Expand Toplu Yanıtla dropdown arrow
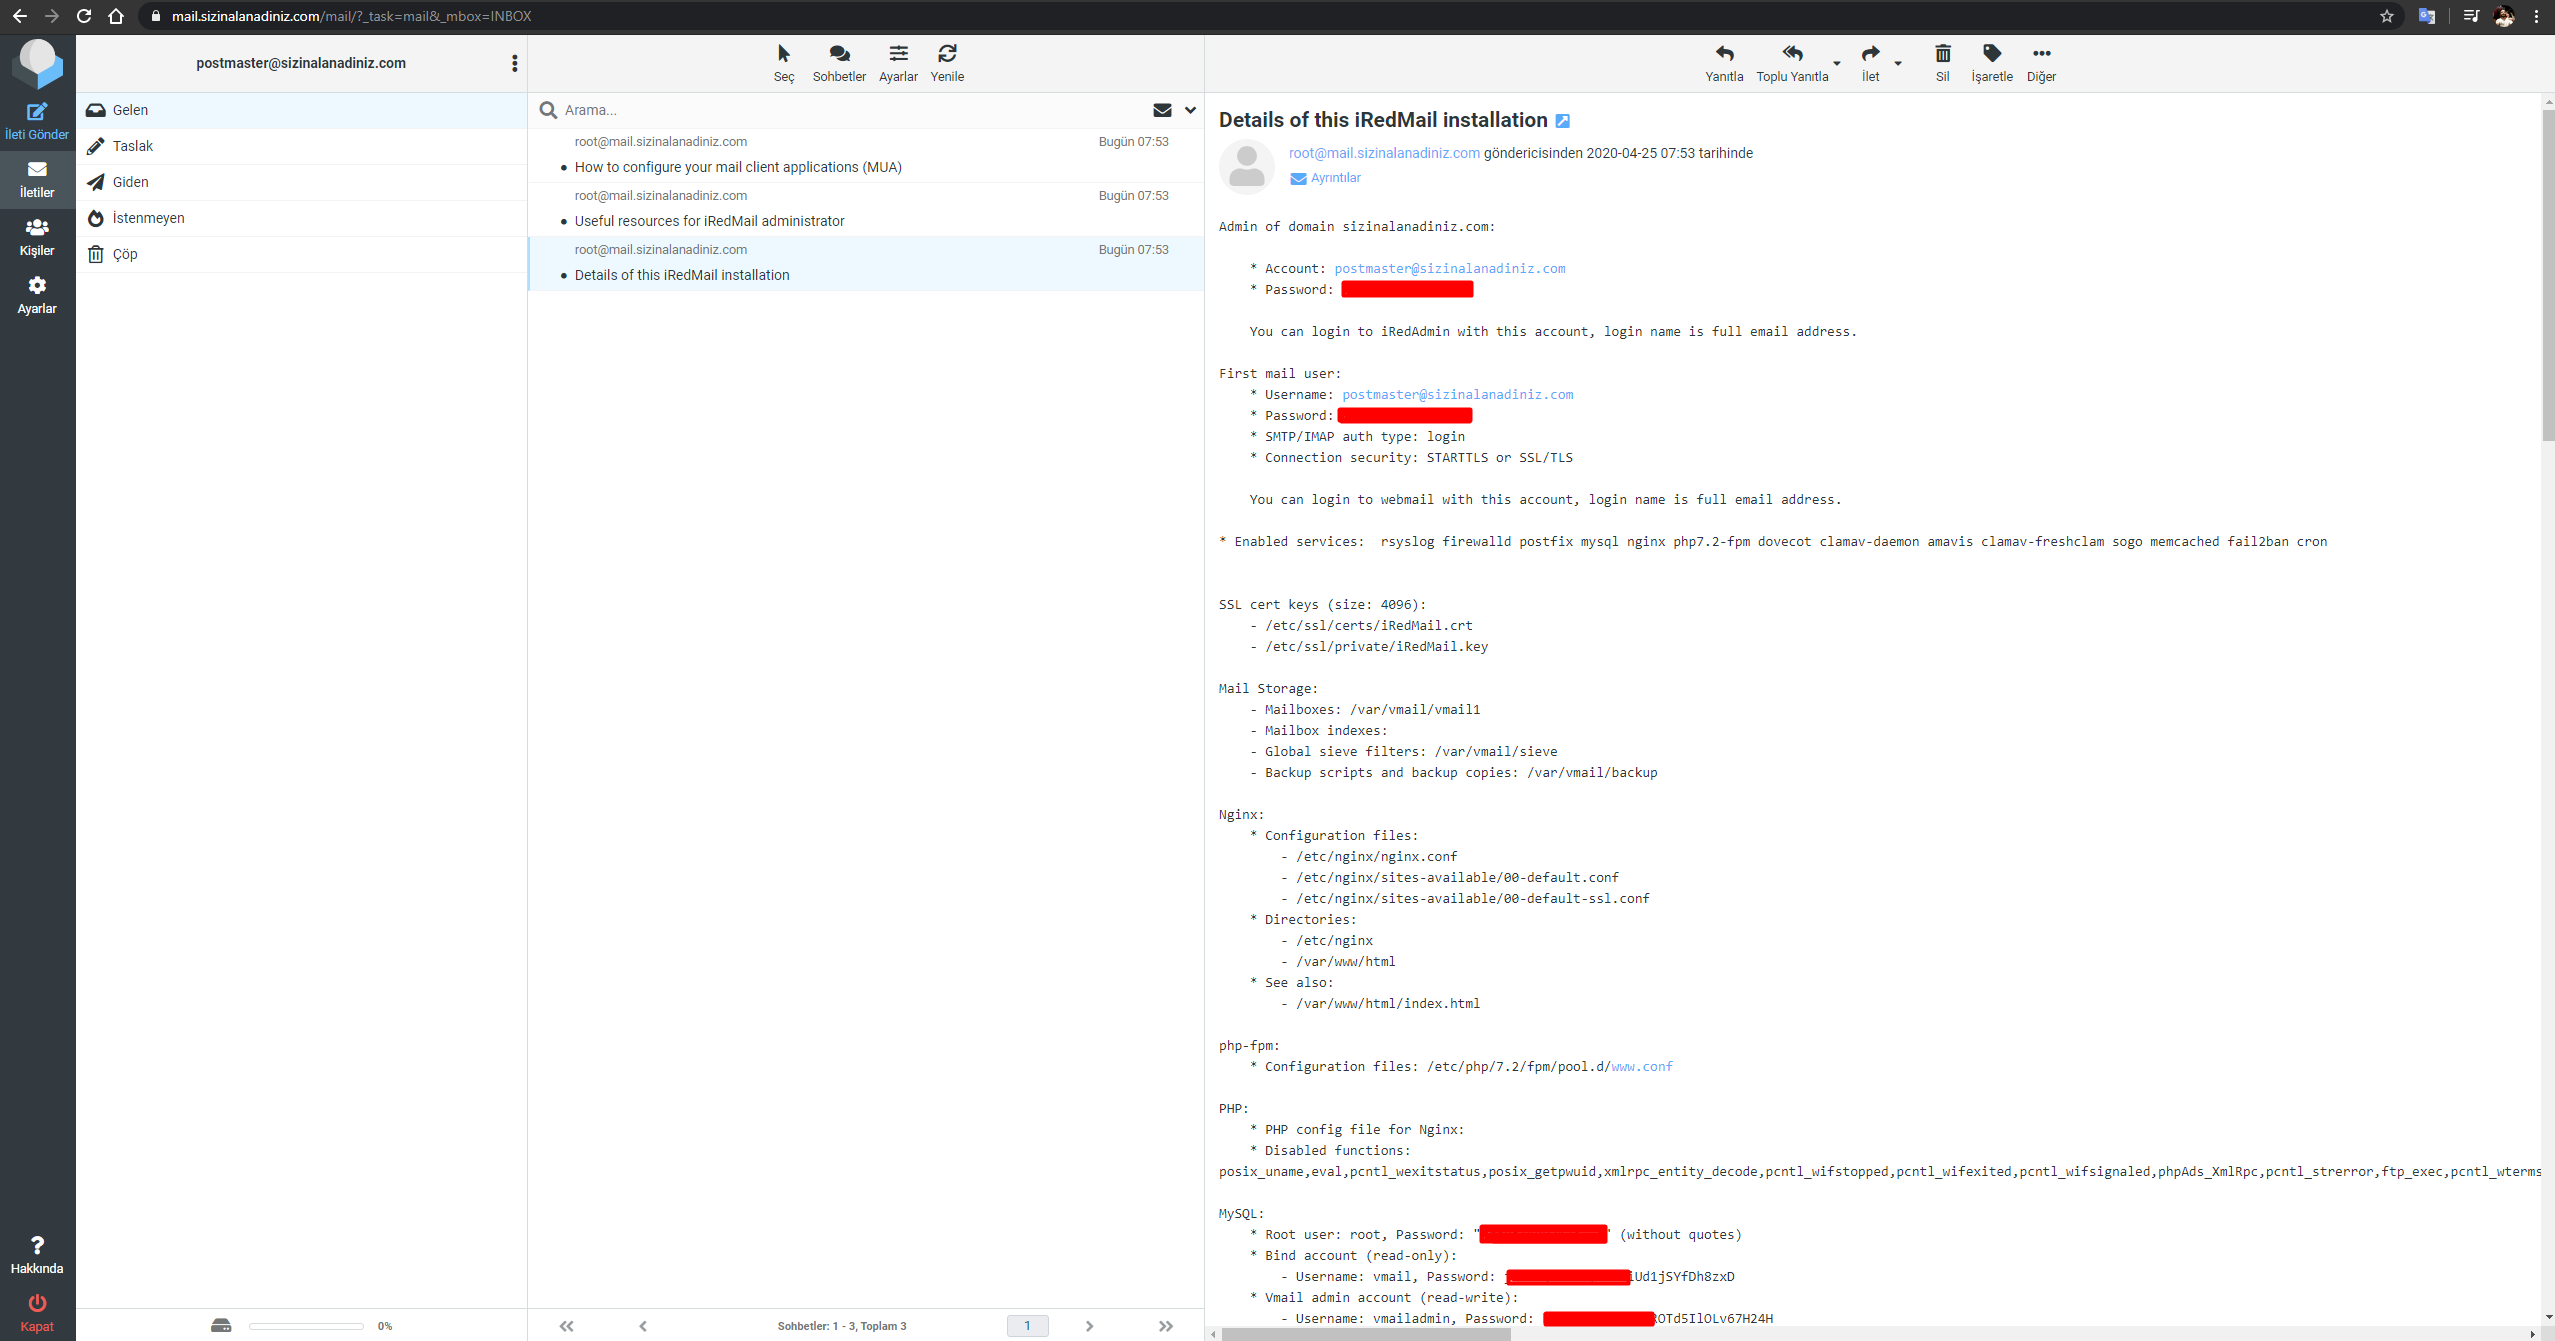This screenshot has width=2555, height=1341. 1837,63
